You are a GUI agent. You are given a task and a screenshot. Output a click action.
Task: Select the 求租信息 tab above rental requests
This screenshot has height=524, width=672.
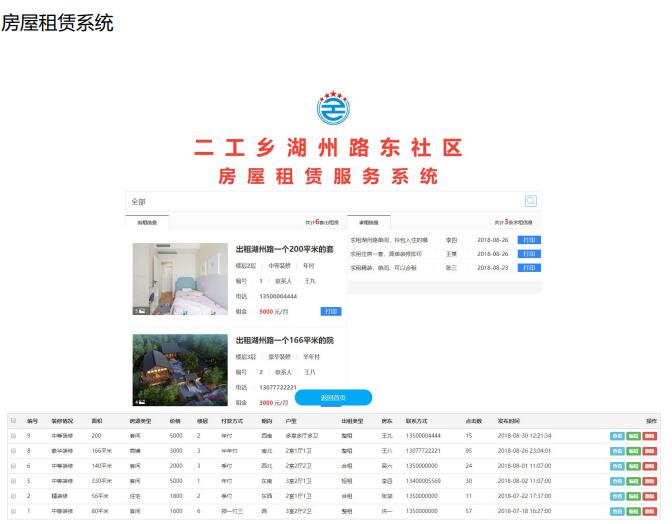pos(369,222)
